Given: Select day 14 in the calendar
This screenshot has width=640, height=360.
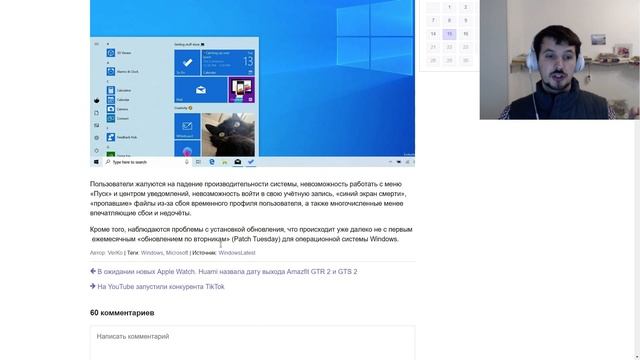Looking at the screenshot, I should [x=433, y=34].
